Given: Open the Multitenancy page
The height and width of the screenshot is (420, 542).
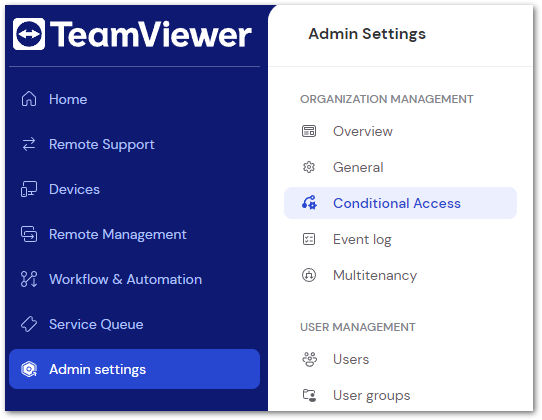Looking at the screenshot, I should [x=400, y=275].
